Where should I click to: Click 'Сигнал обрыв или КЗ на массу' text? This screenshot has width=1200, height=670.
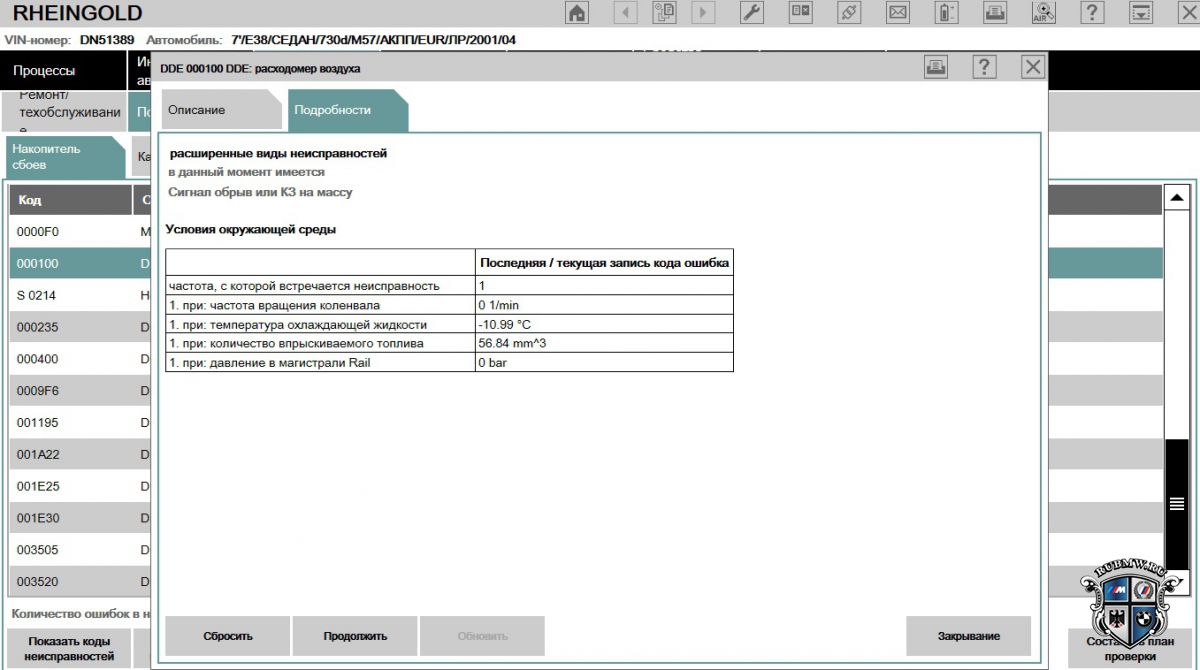coord(260,192)
